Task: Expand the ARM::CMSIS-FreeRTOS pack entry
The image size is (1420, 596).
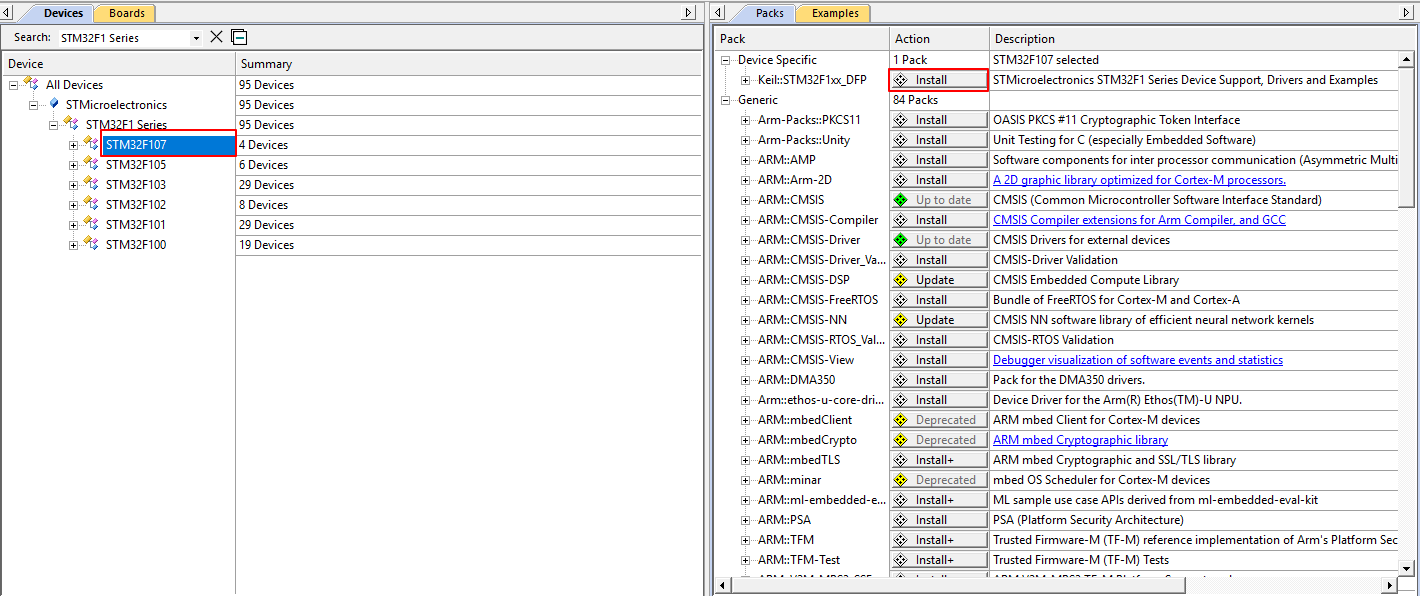Action: [x=747, y=300]
